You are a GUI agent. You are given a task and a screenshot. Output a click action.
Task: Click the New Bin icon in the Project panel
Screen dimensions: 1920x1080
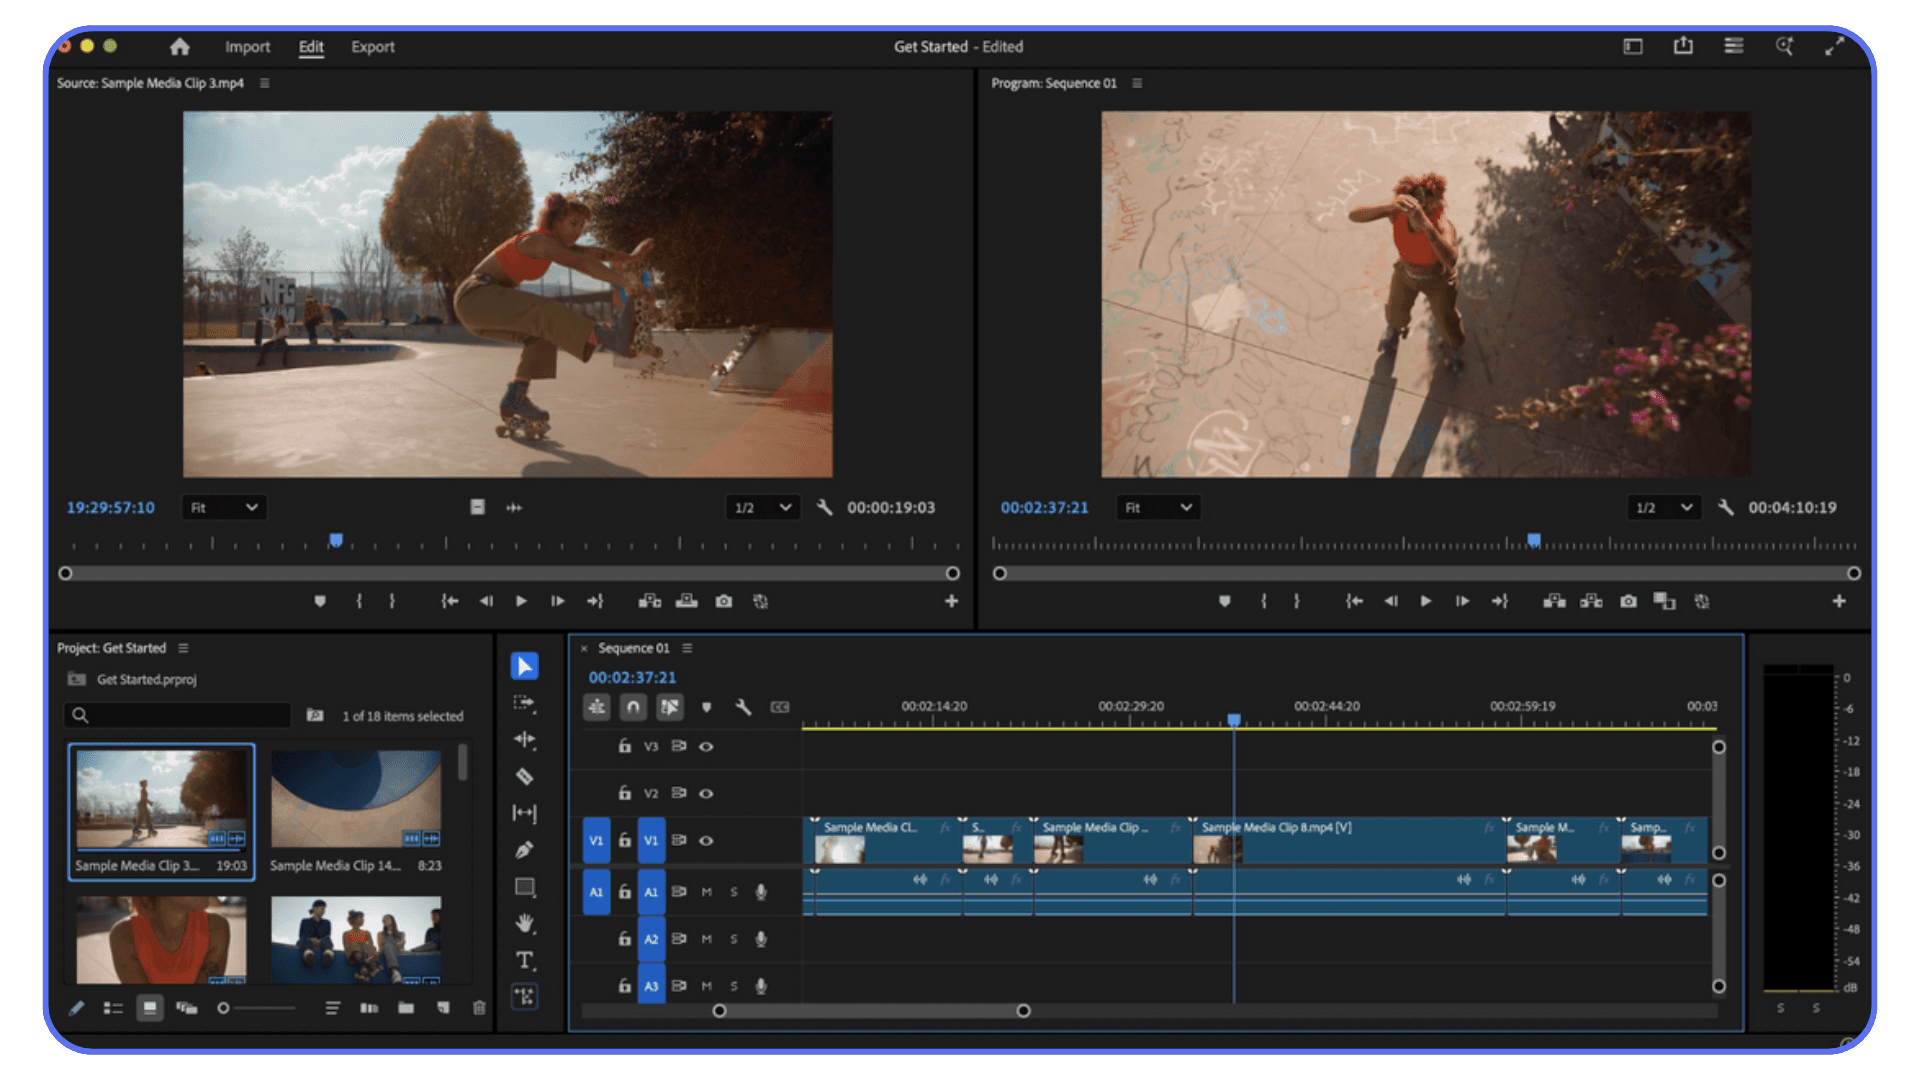coord(406,1008)
